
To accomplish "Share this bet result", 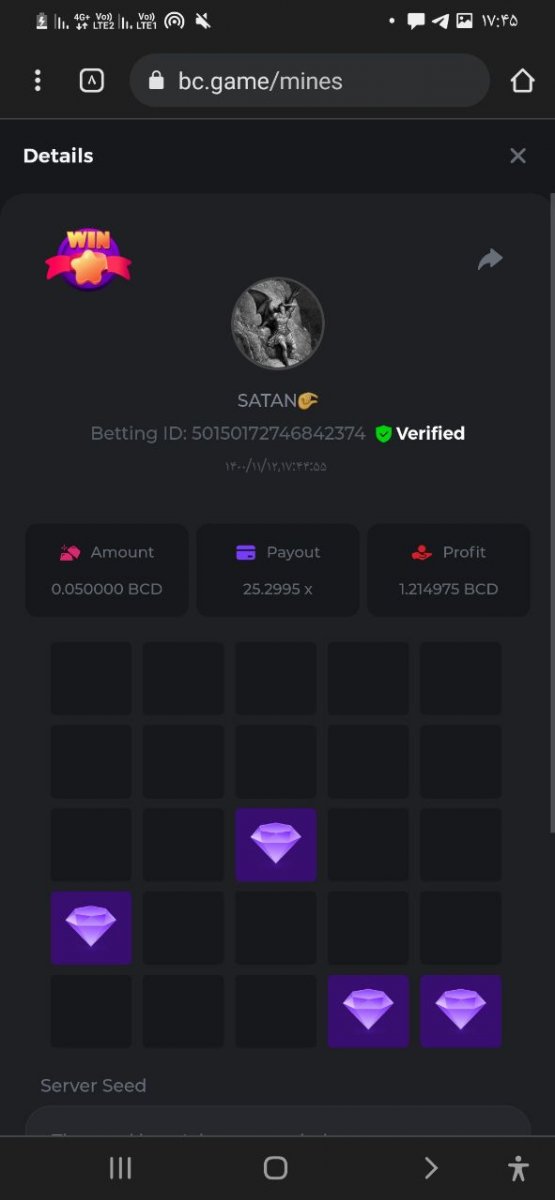I will 490,260.
